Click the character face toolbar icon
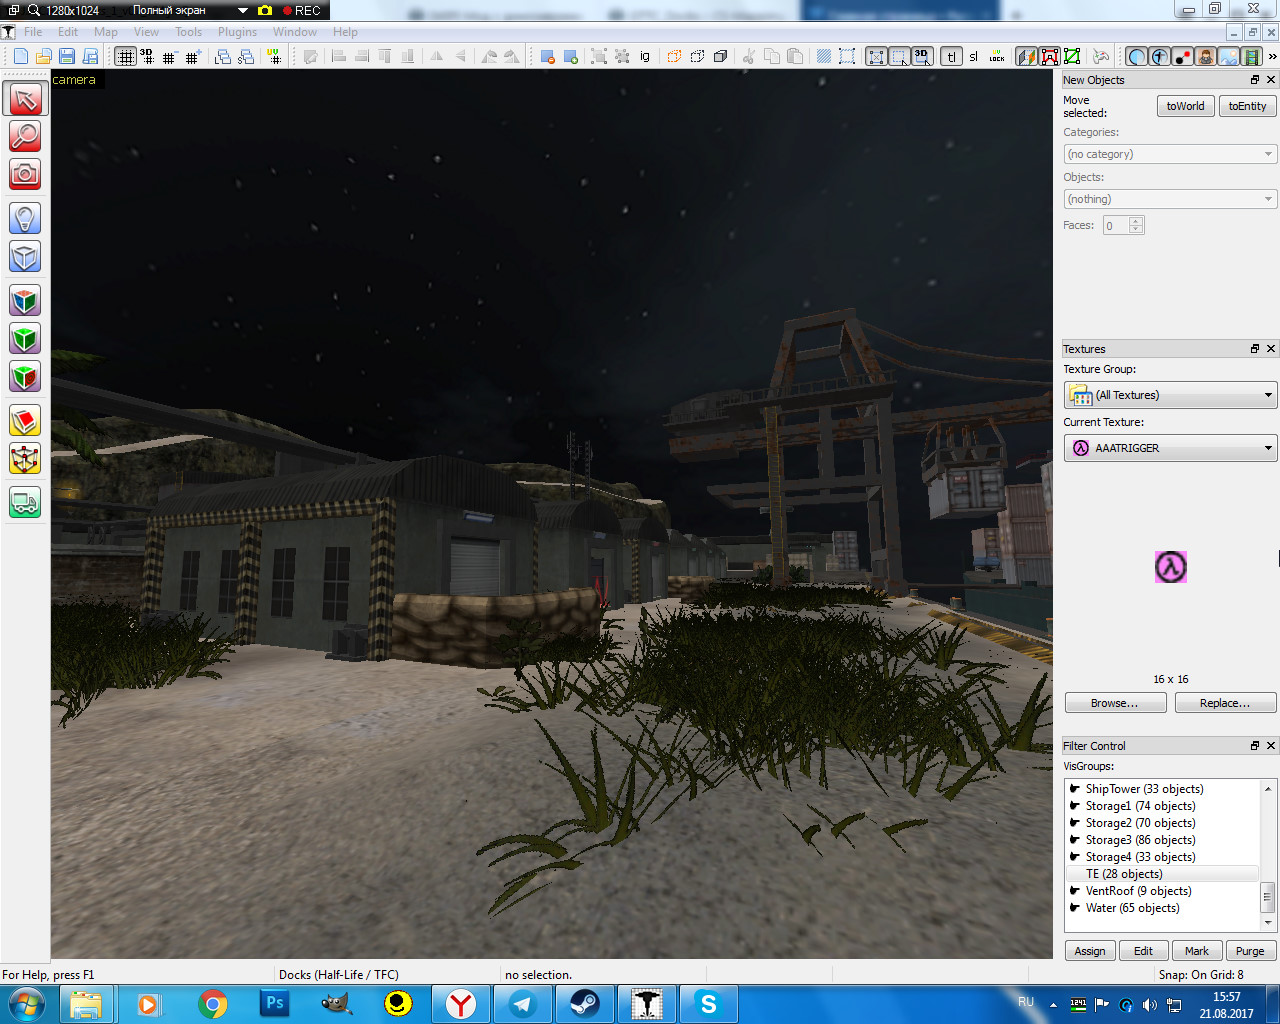This screenshot has width=1280, height=1024. point(1205,57)
